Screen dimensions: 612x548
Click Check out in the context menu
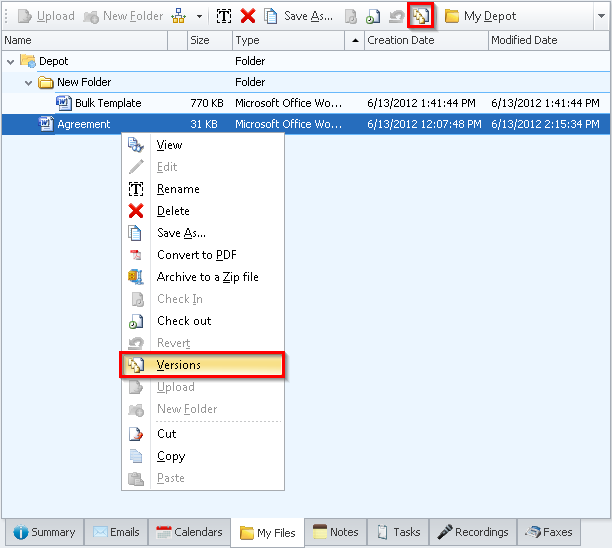coord(184,321)
